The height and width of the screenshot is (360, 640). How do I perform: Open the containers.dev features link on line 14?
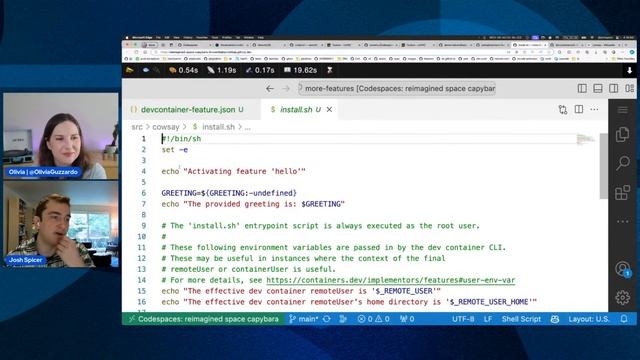[x=391, y=280]
